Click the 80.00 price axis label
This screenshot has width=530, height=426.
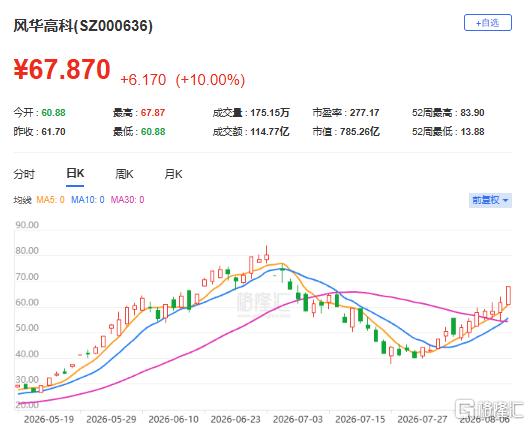(x=27, y=251)
